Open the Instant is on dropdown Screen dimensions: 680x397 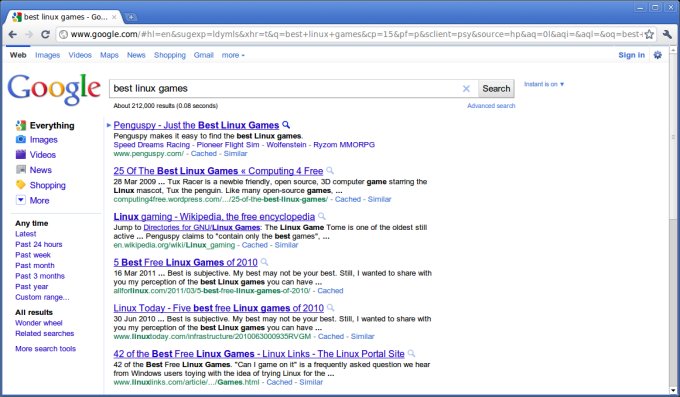[544, 84]
